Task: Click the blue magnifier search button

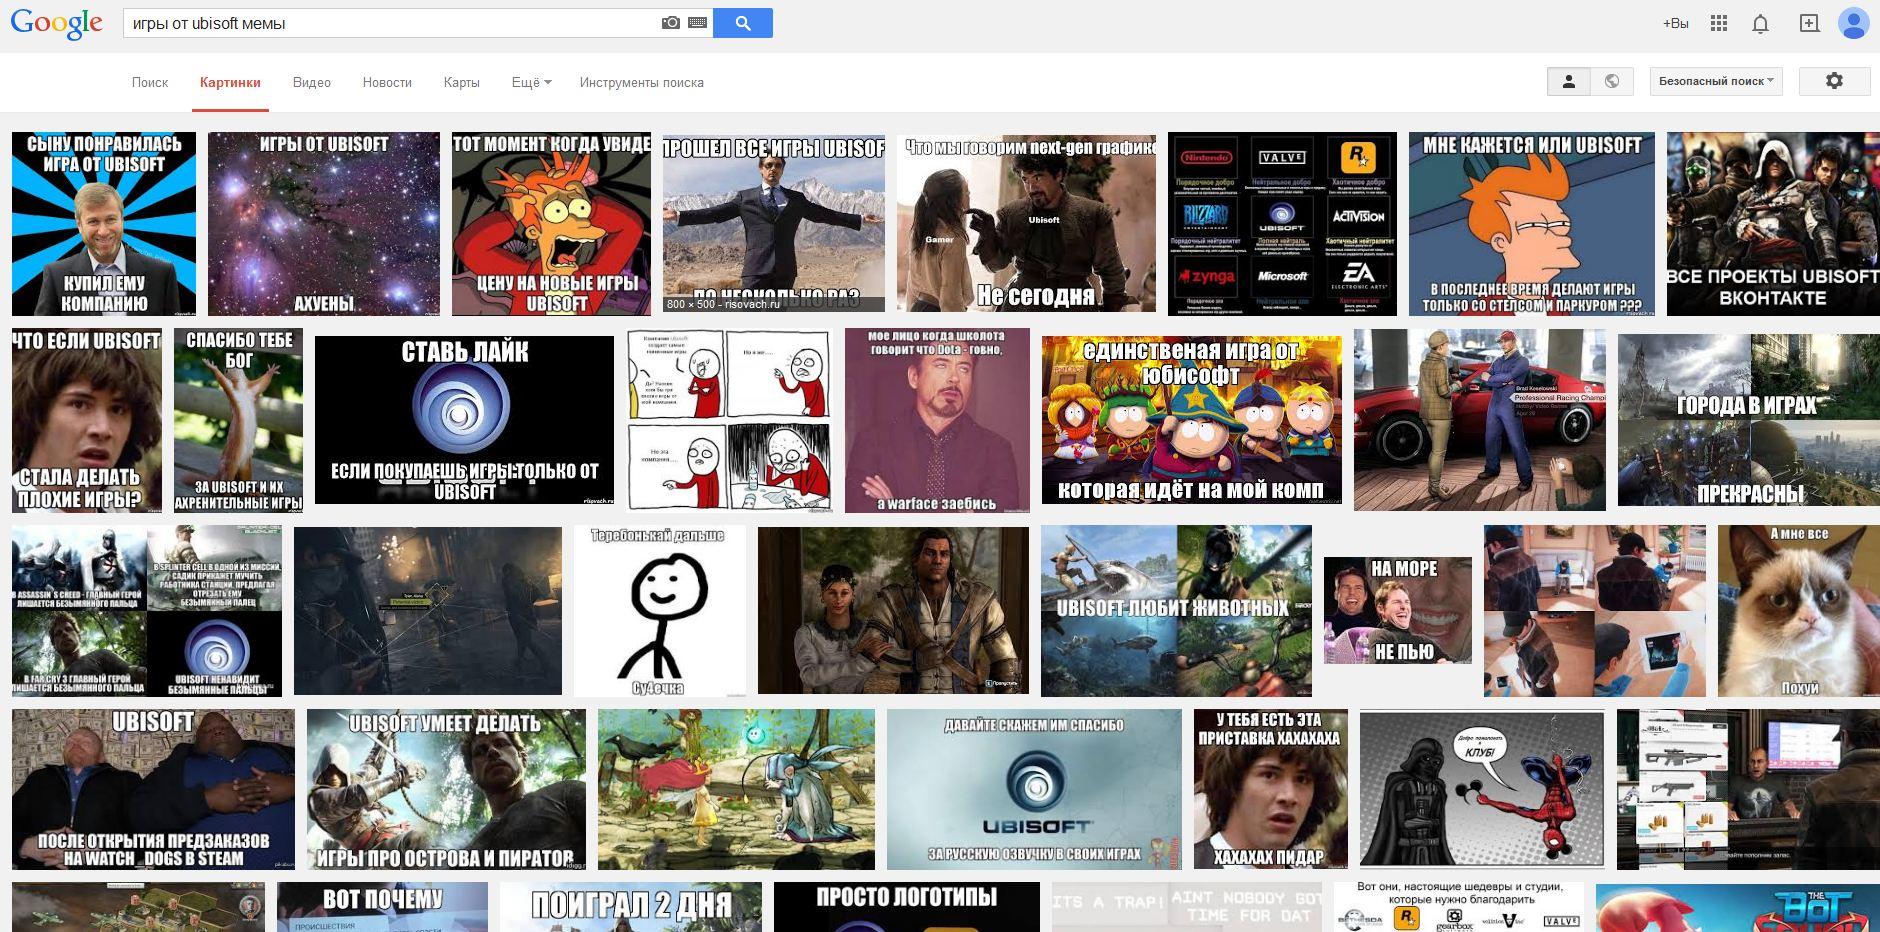Action: pos(743,23)
